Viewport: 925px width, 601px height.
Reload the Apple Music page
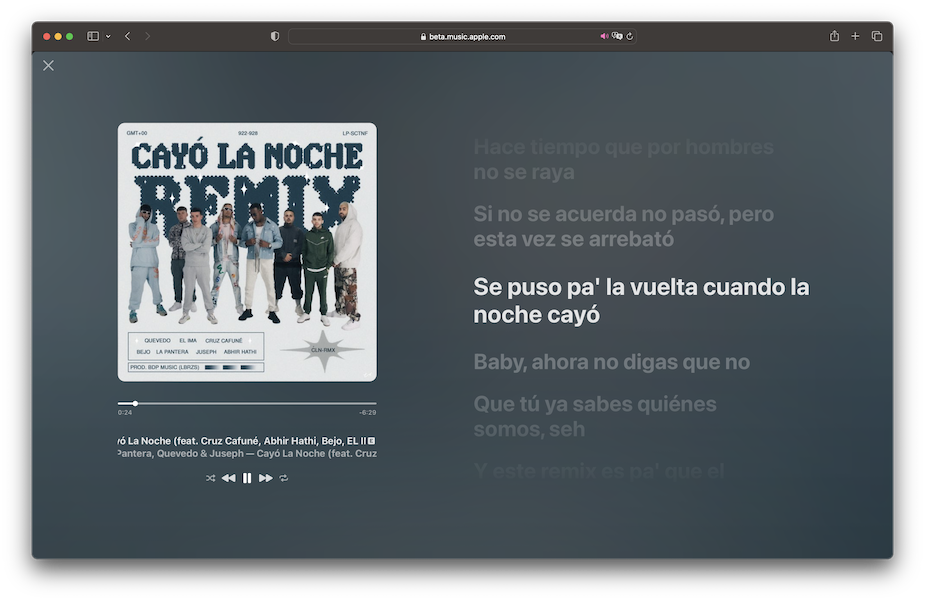click(x=629, y=37)
